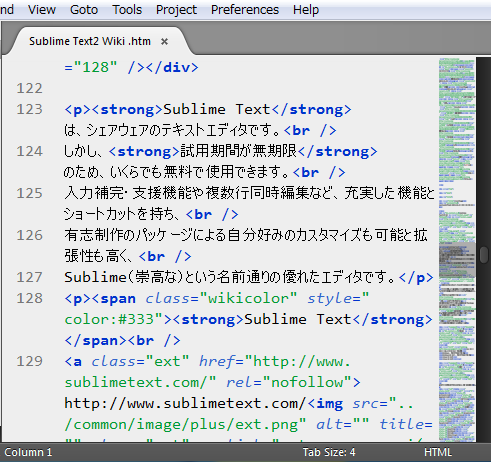Click "wikicolor" class value
Viewport: 491px width, 462px height.
coord(248,298)
